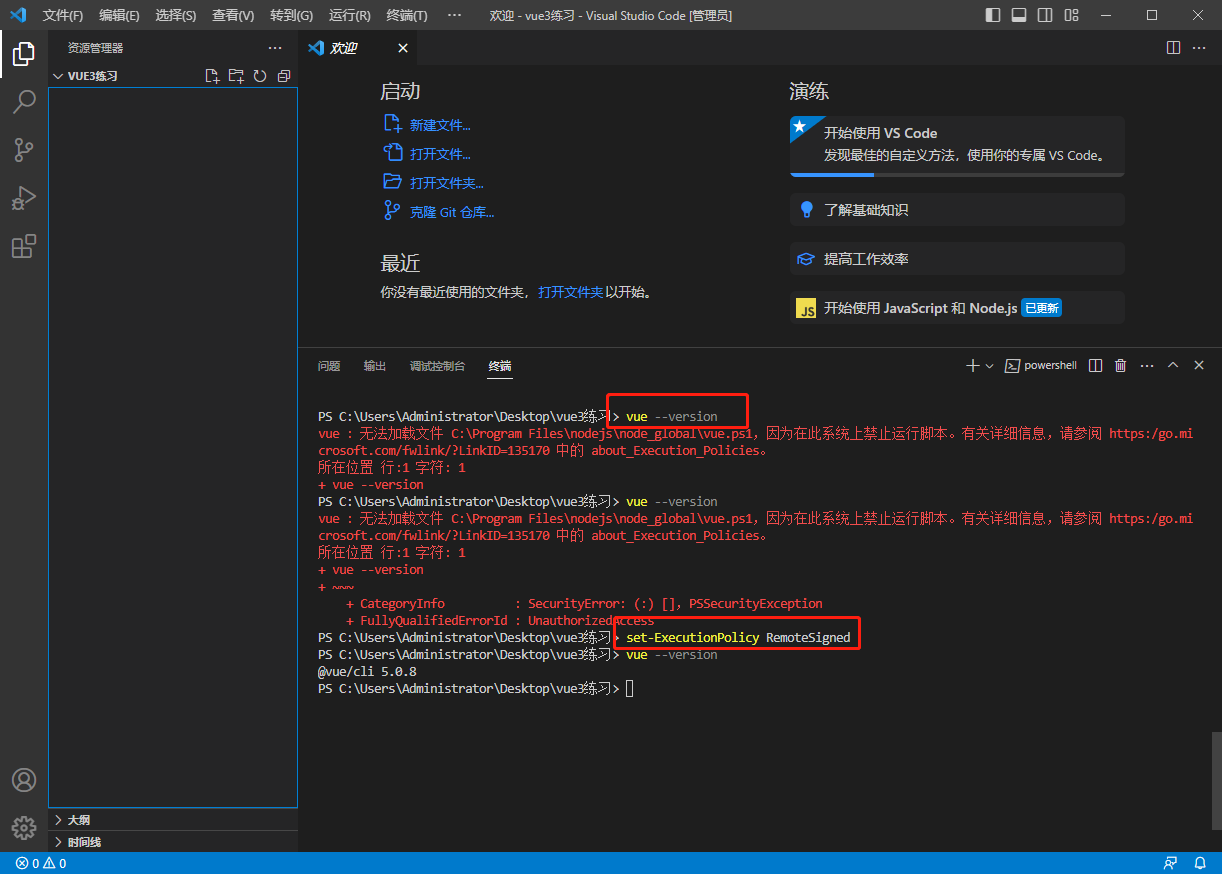
Task: Open the terminal launch profile dropdown
Action: click(990, 366)
